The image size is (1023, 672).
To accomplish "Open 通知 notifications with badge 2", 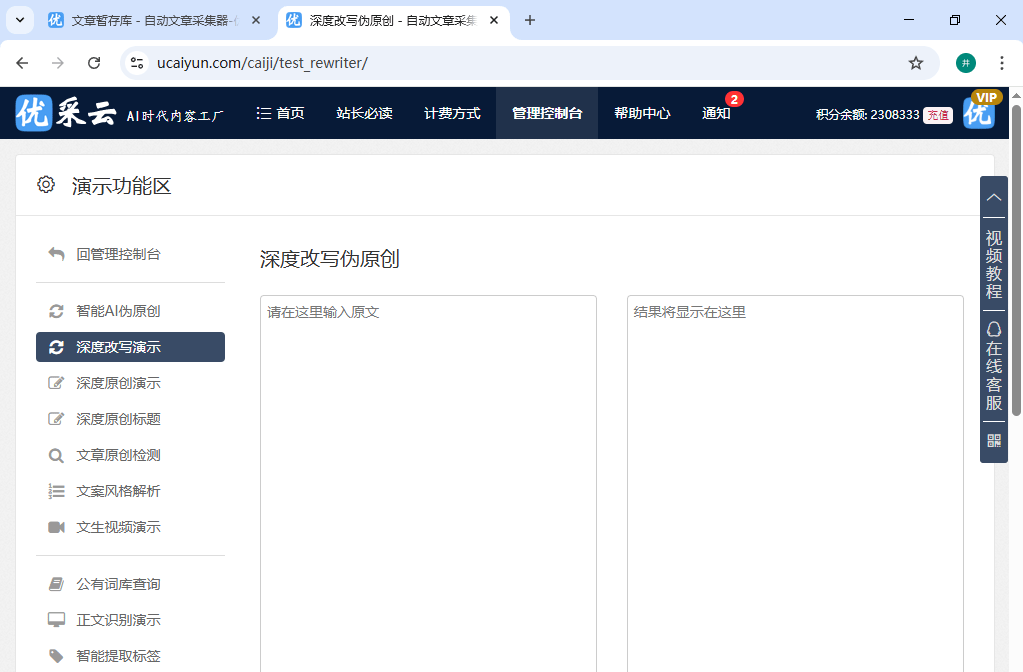I will (x=716, y=113).
